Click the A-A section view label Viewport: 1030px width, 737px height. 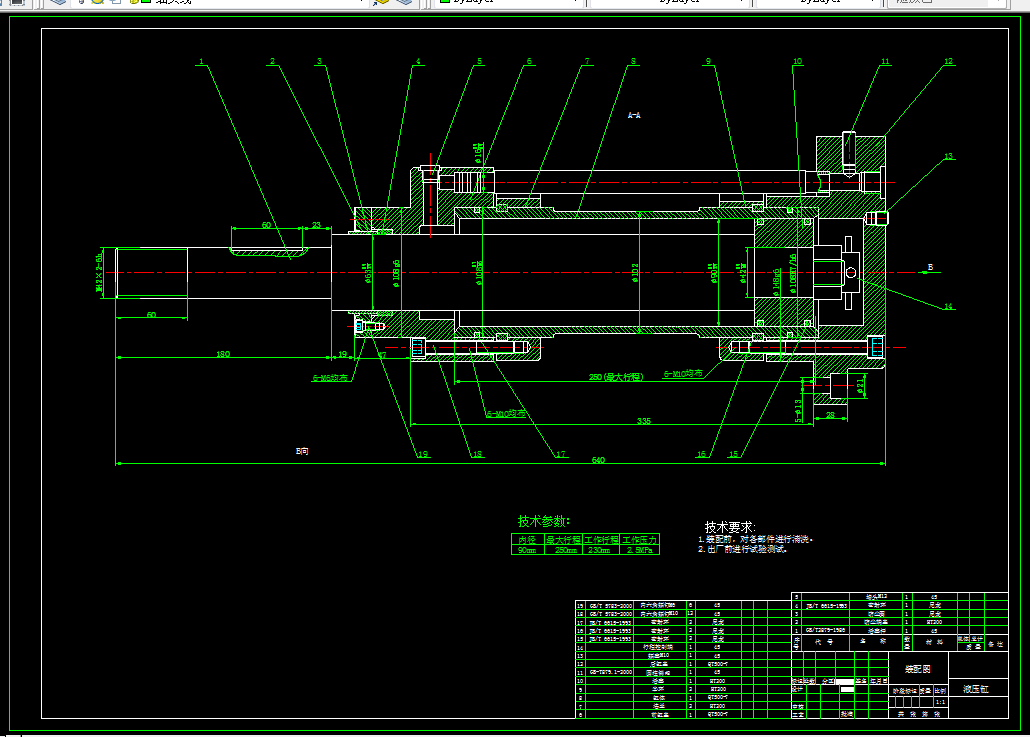[x=634, y=116]
